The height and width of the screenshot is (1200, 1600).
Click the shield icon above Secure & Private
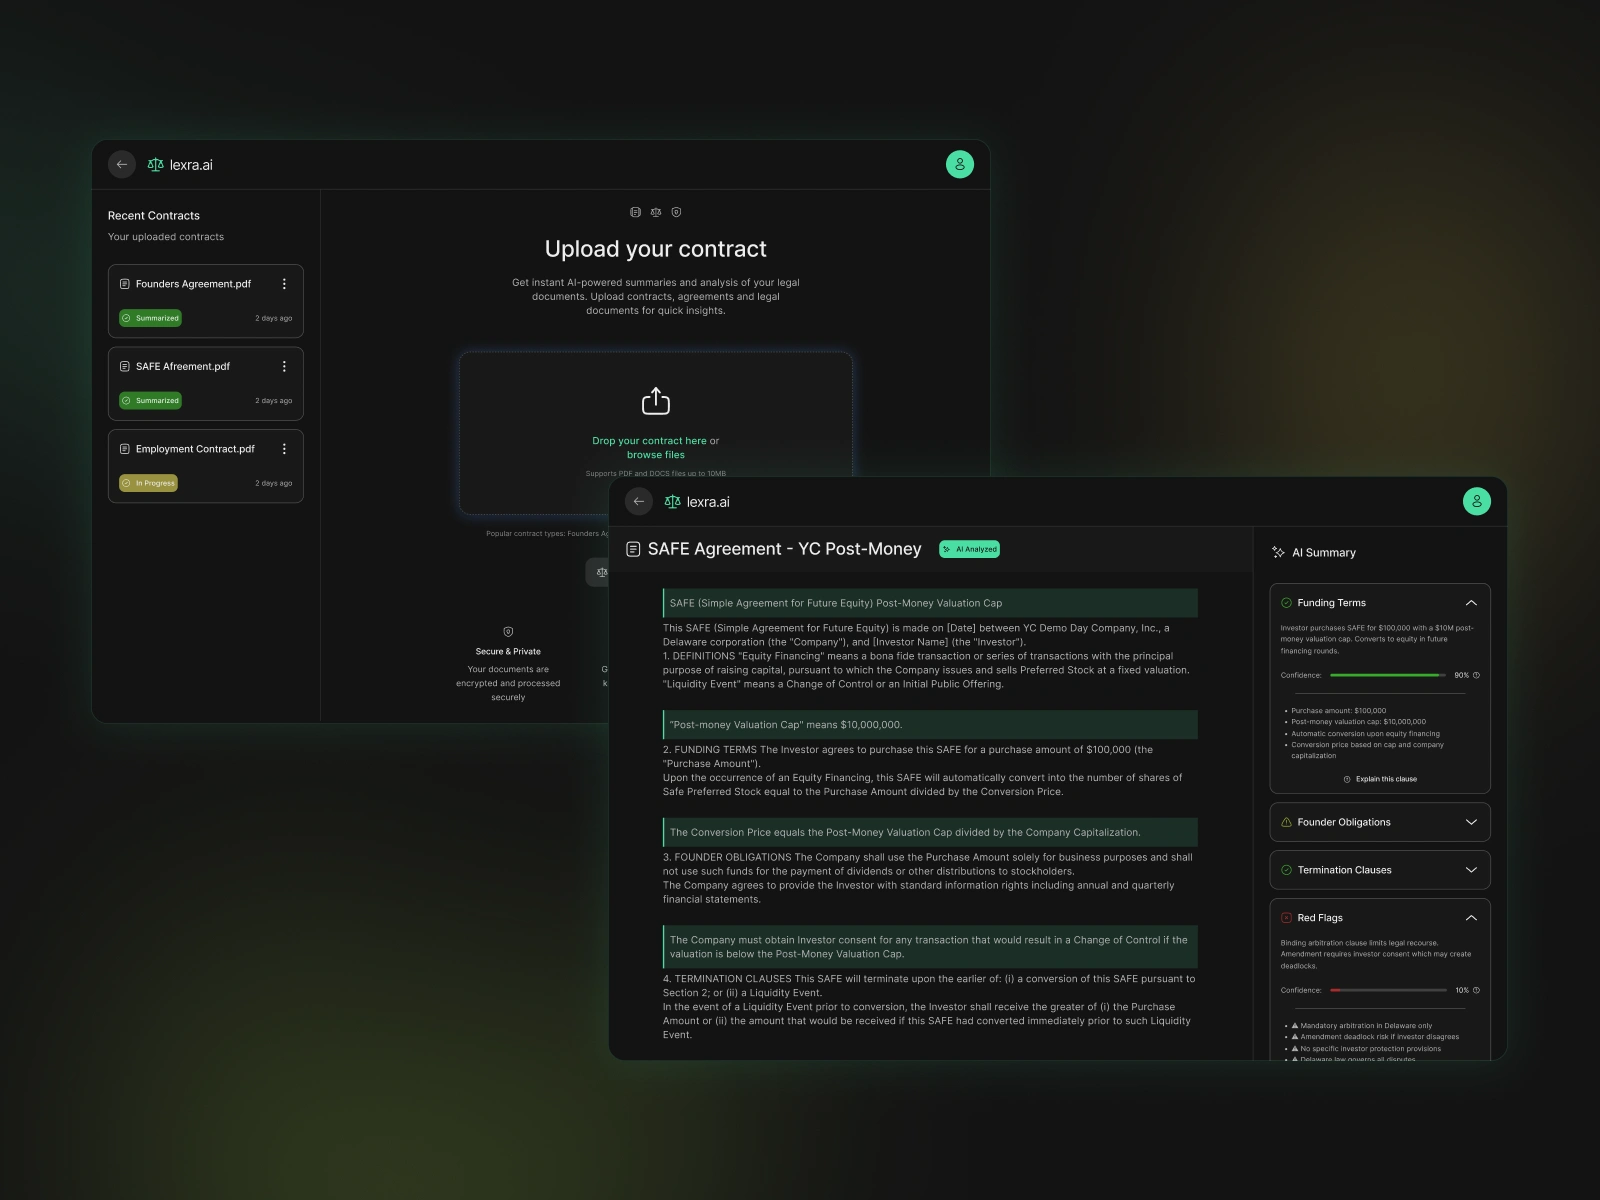[508, 632]
